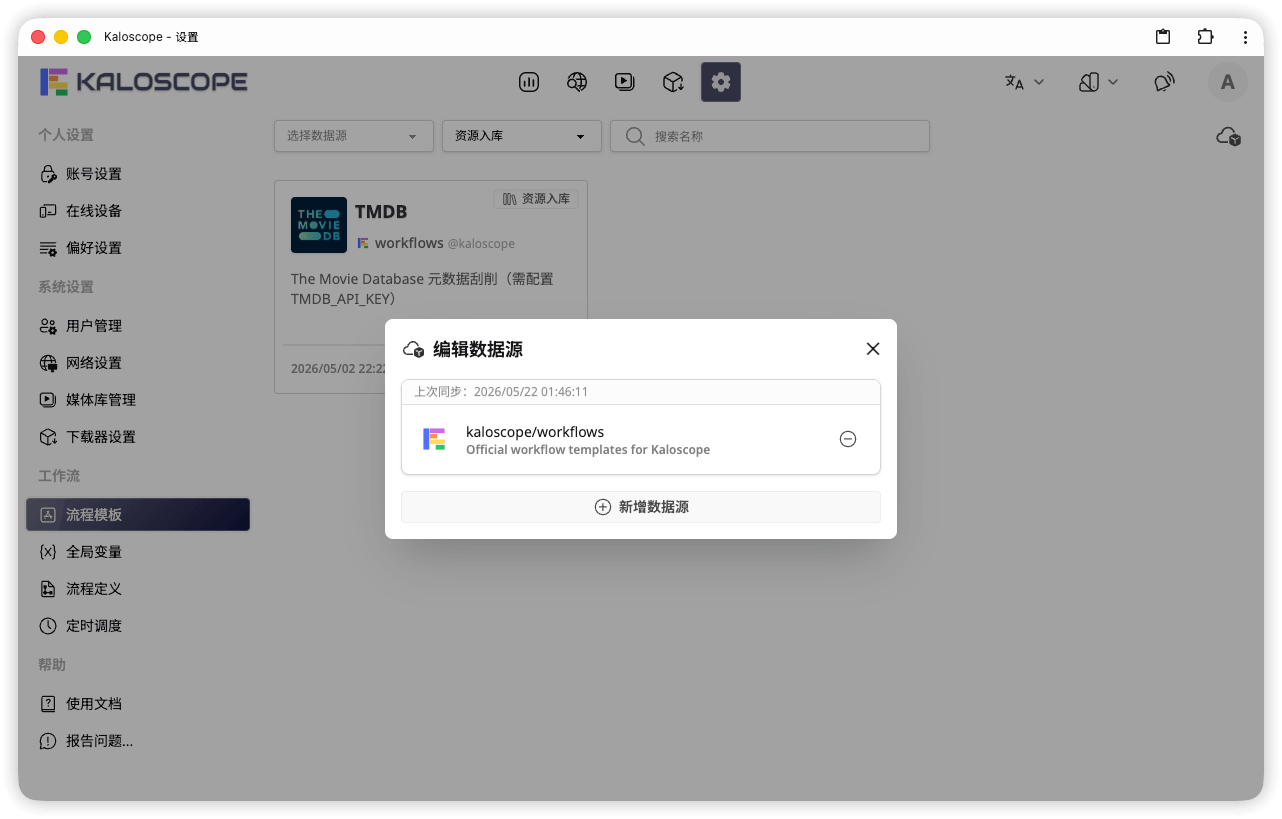Open the language translation dropdown

tap(1025, 82)
